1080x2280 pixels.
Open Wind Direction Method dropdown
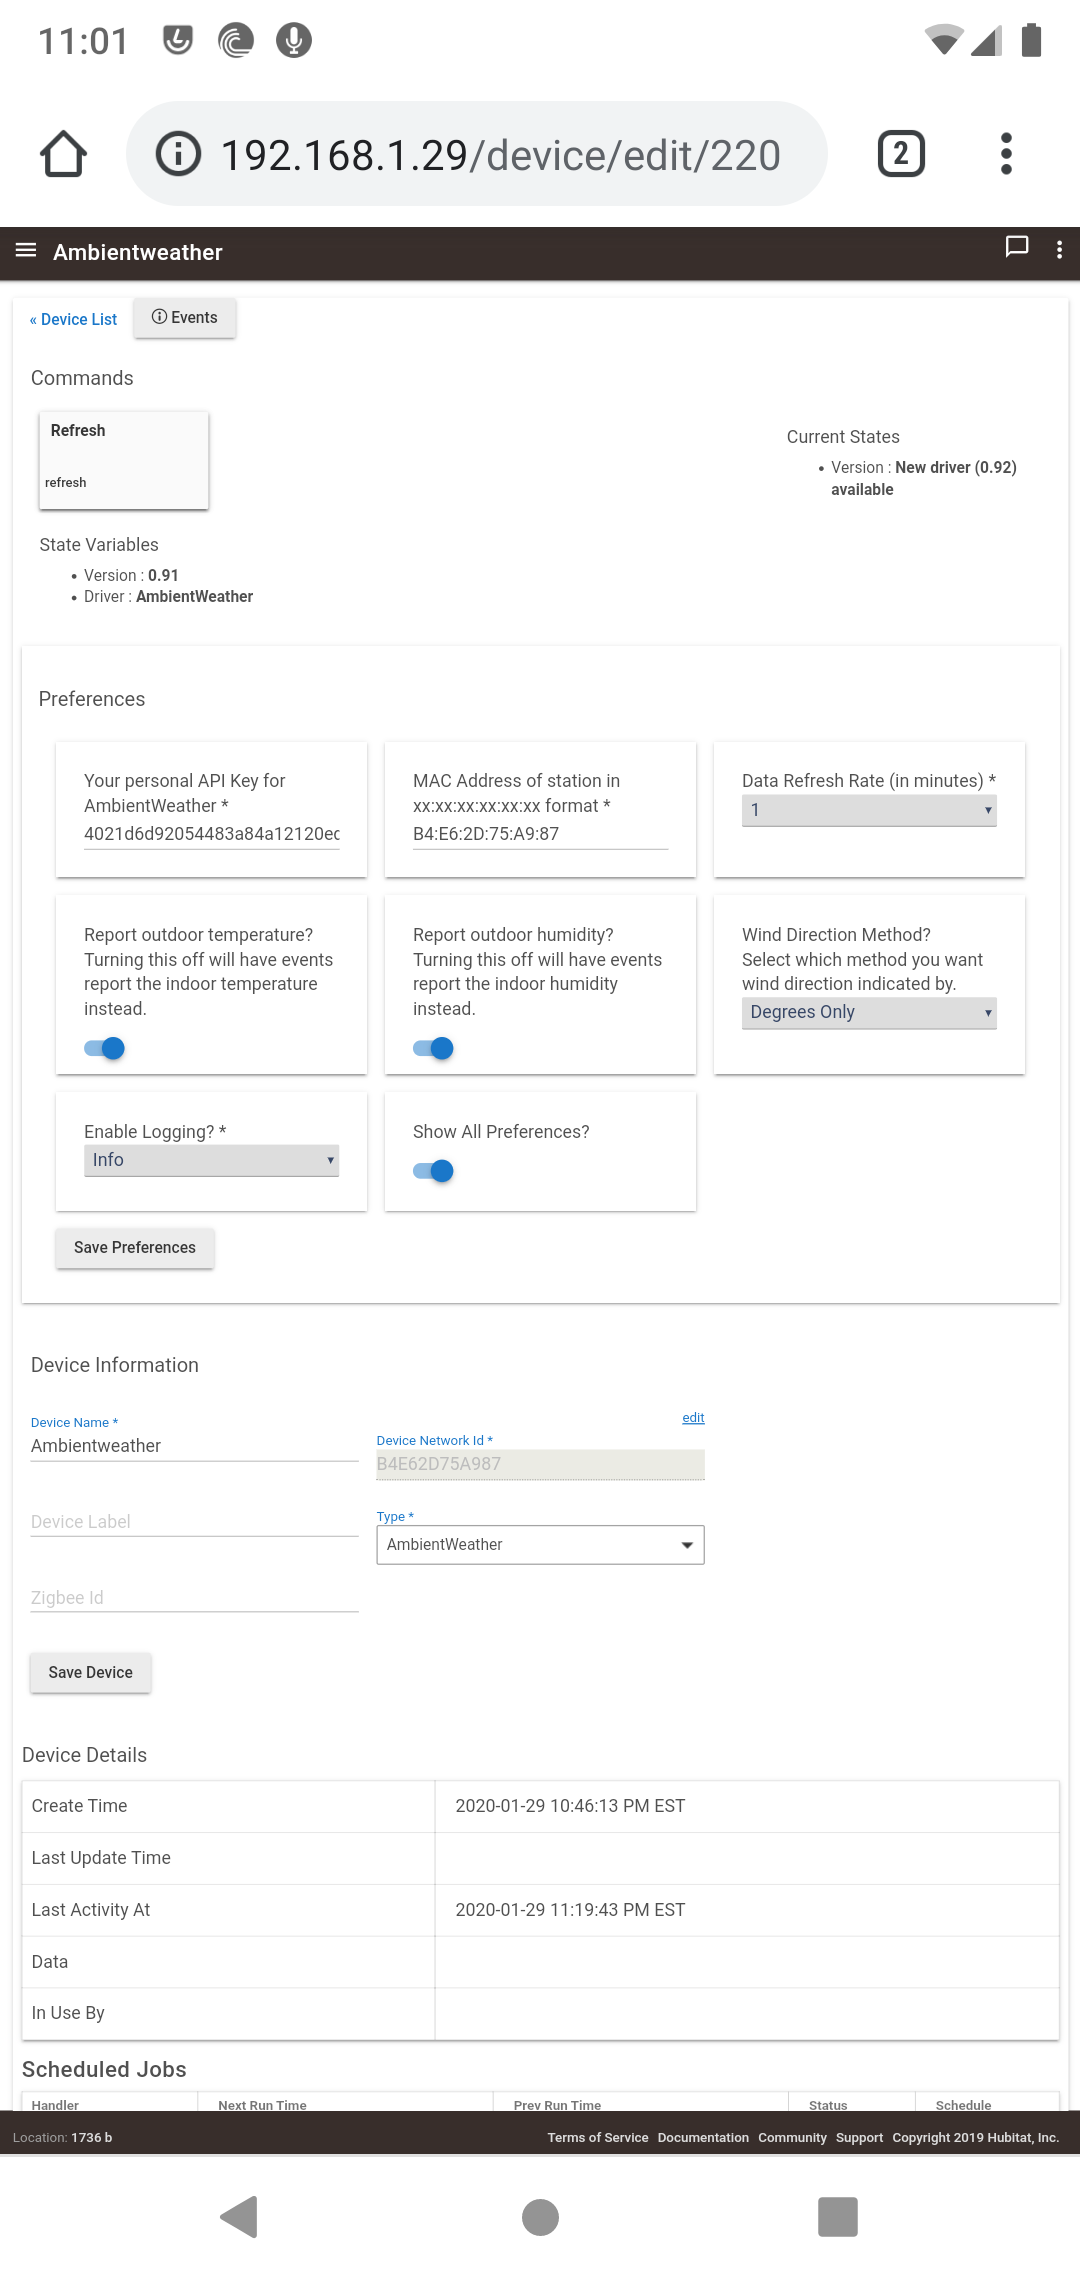[869, 1013]
